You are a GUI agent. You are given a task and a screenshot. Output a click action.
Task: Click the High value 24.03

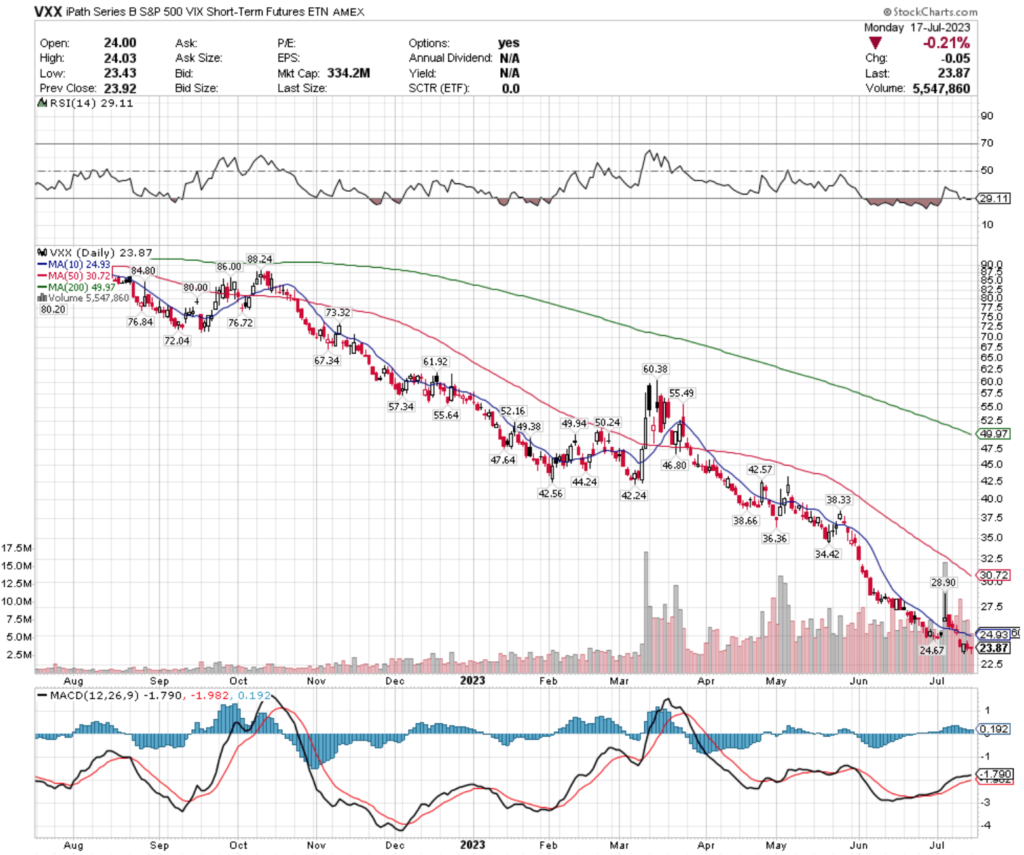[x=120, y=58]
